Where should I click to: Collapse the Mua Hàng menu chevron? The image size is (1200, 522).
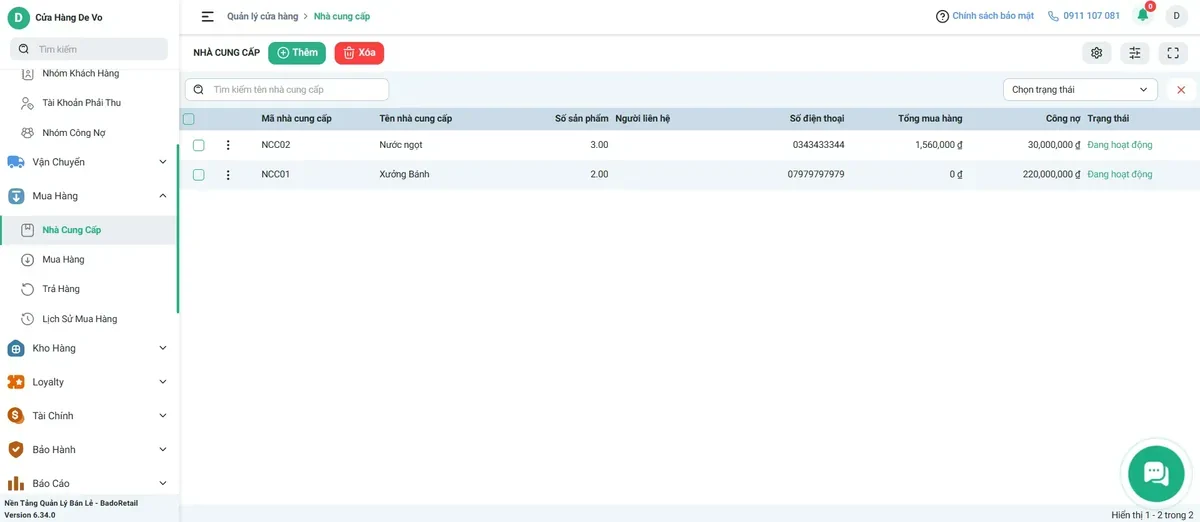(163, 196)
